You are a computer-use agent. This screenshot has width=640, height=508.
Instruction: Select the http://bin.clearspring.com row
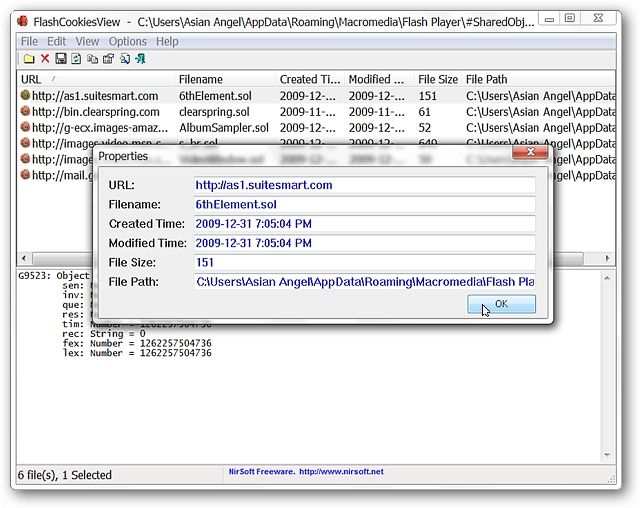316,111
